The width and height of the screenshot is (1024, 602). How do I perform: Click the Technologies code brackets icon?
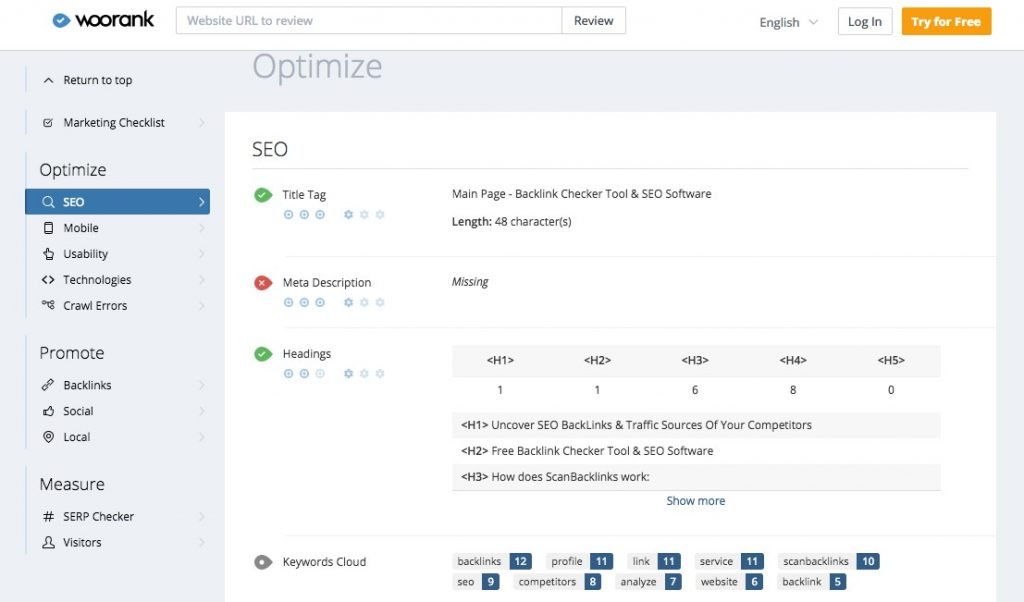pos(48,279)
